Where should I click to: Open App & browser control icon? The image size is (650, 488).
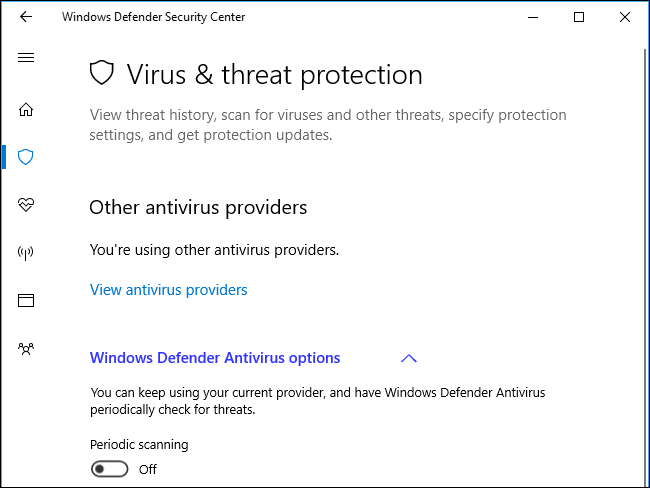point(26,301)
